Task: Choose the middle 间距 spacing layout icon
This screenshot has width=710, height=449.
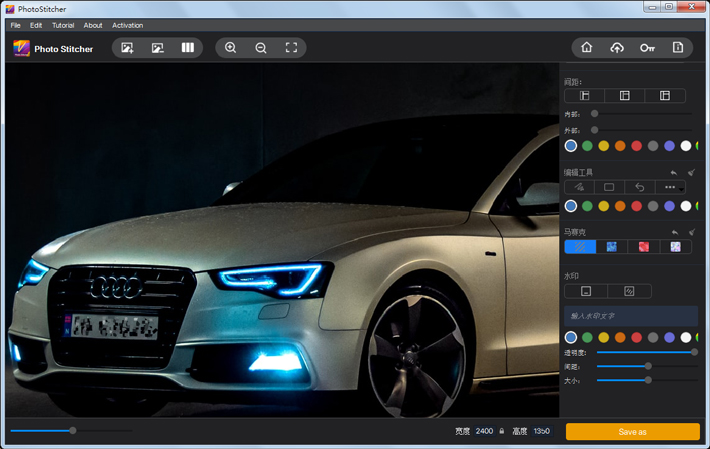Action: tap(624, 96)
